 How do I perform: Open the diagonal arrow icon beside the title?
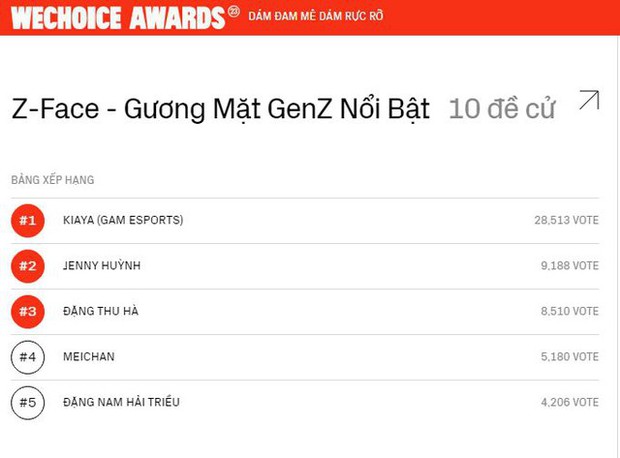click(589, 100)
